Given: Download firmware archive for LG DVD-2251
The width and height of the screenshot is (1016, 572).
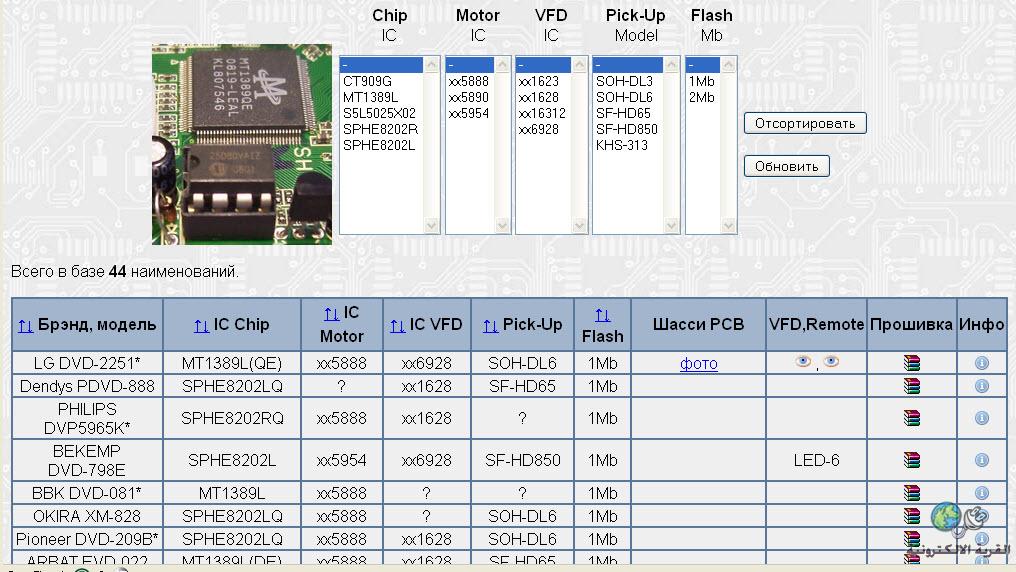Looking at the screenshot, I should [912, 363].
